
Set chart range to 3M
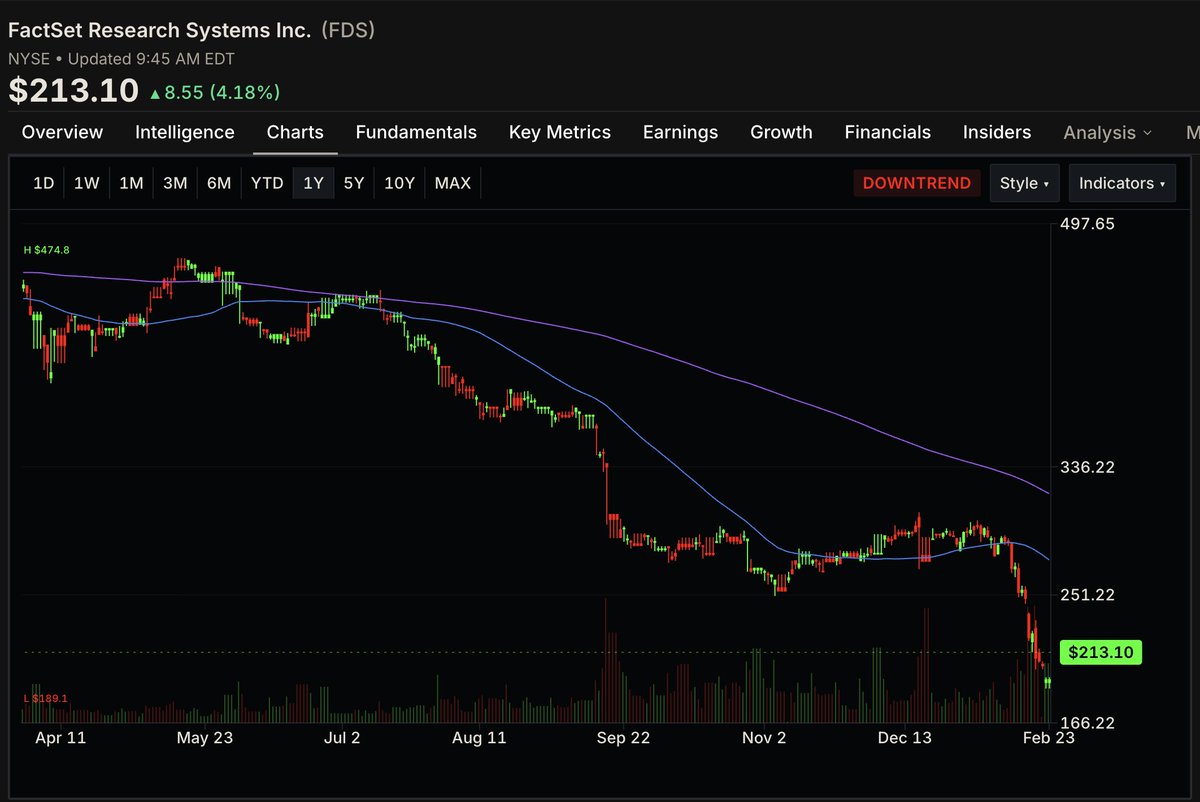tap(175, 183)
